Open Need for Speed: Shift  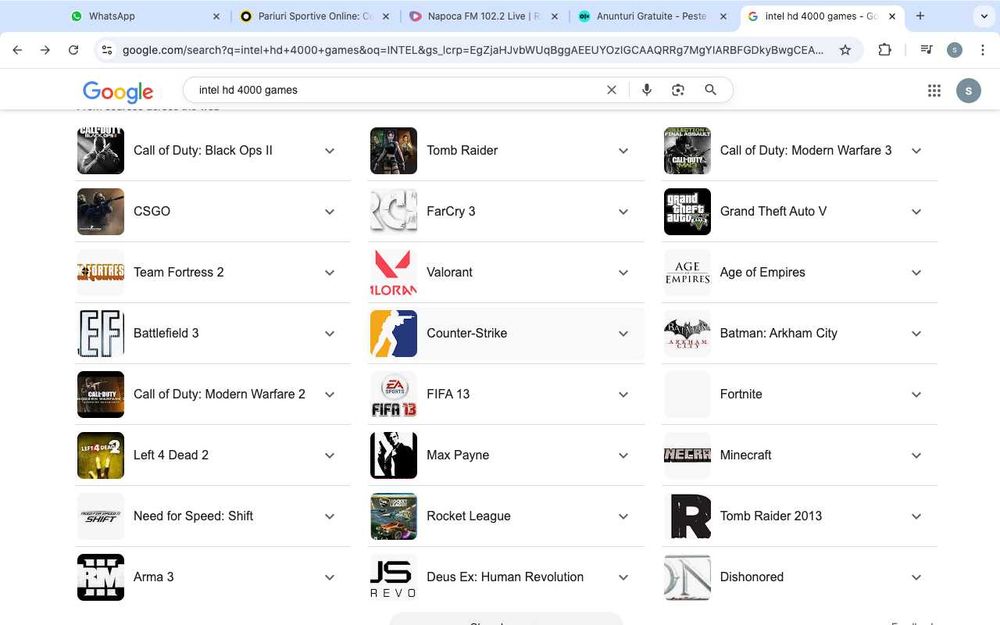(x=213, y=516)
